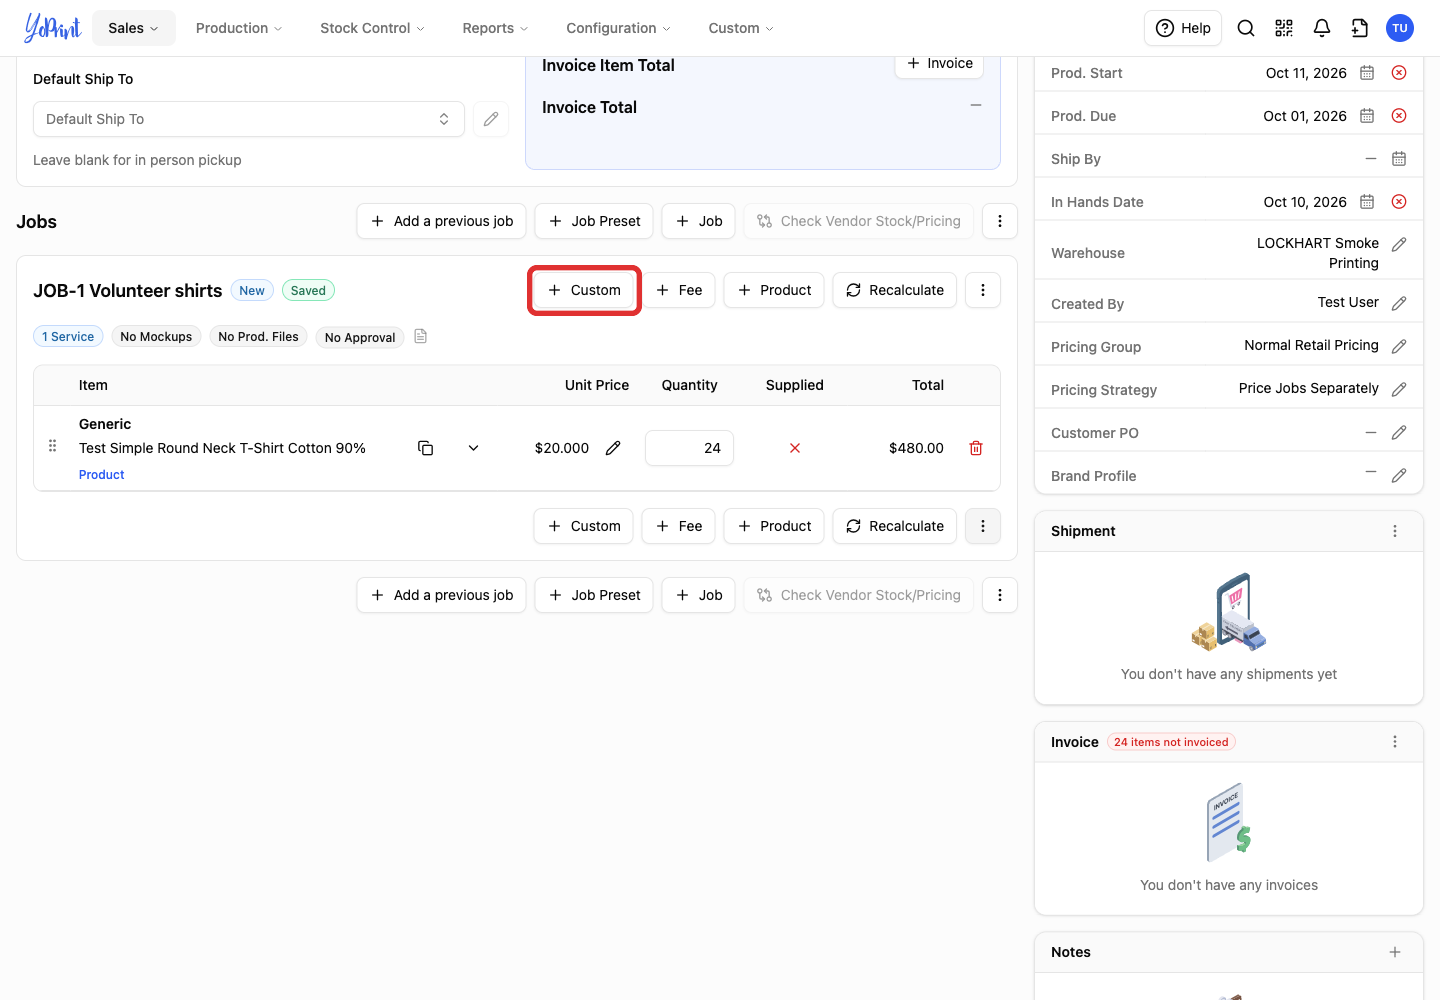
Task: Open job notes document icon beside No Approval
Action: click(421, 336)
